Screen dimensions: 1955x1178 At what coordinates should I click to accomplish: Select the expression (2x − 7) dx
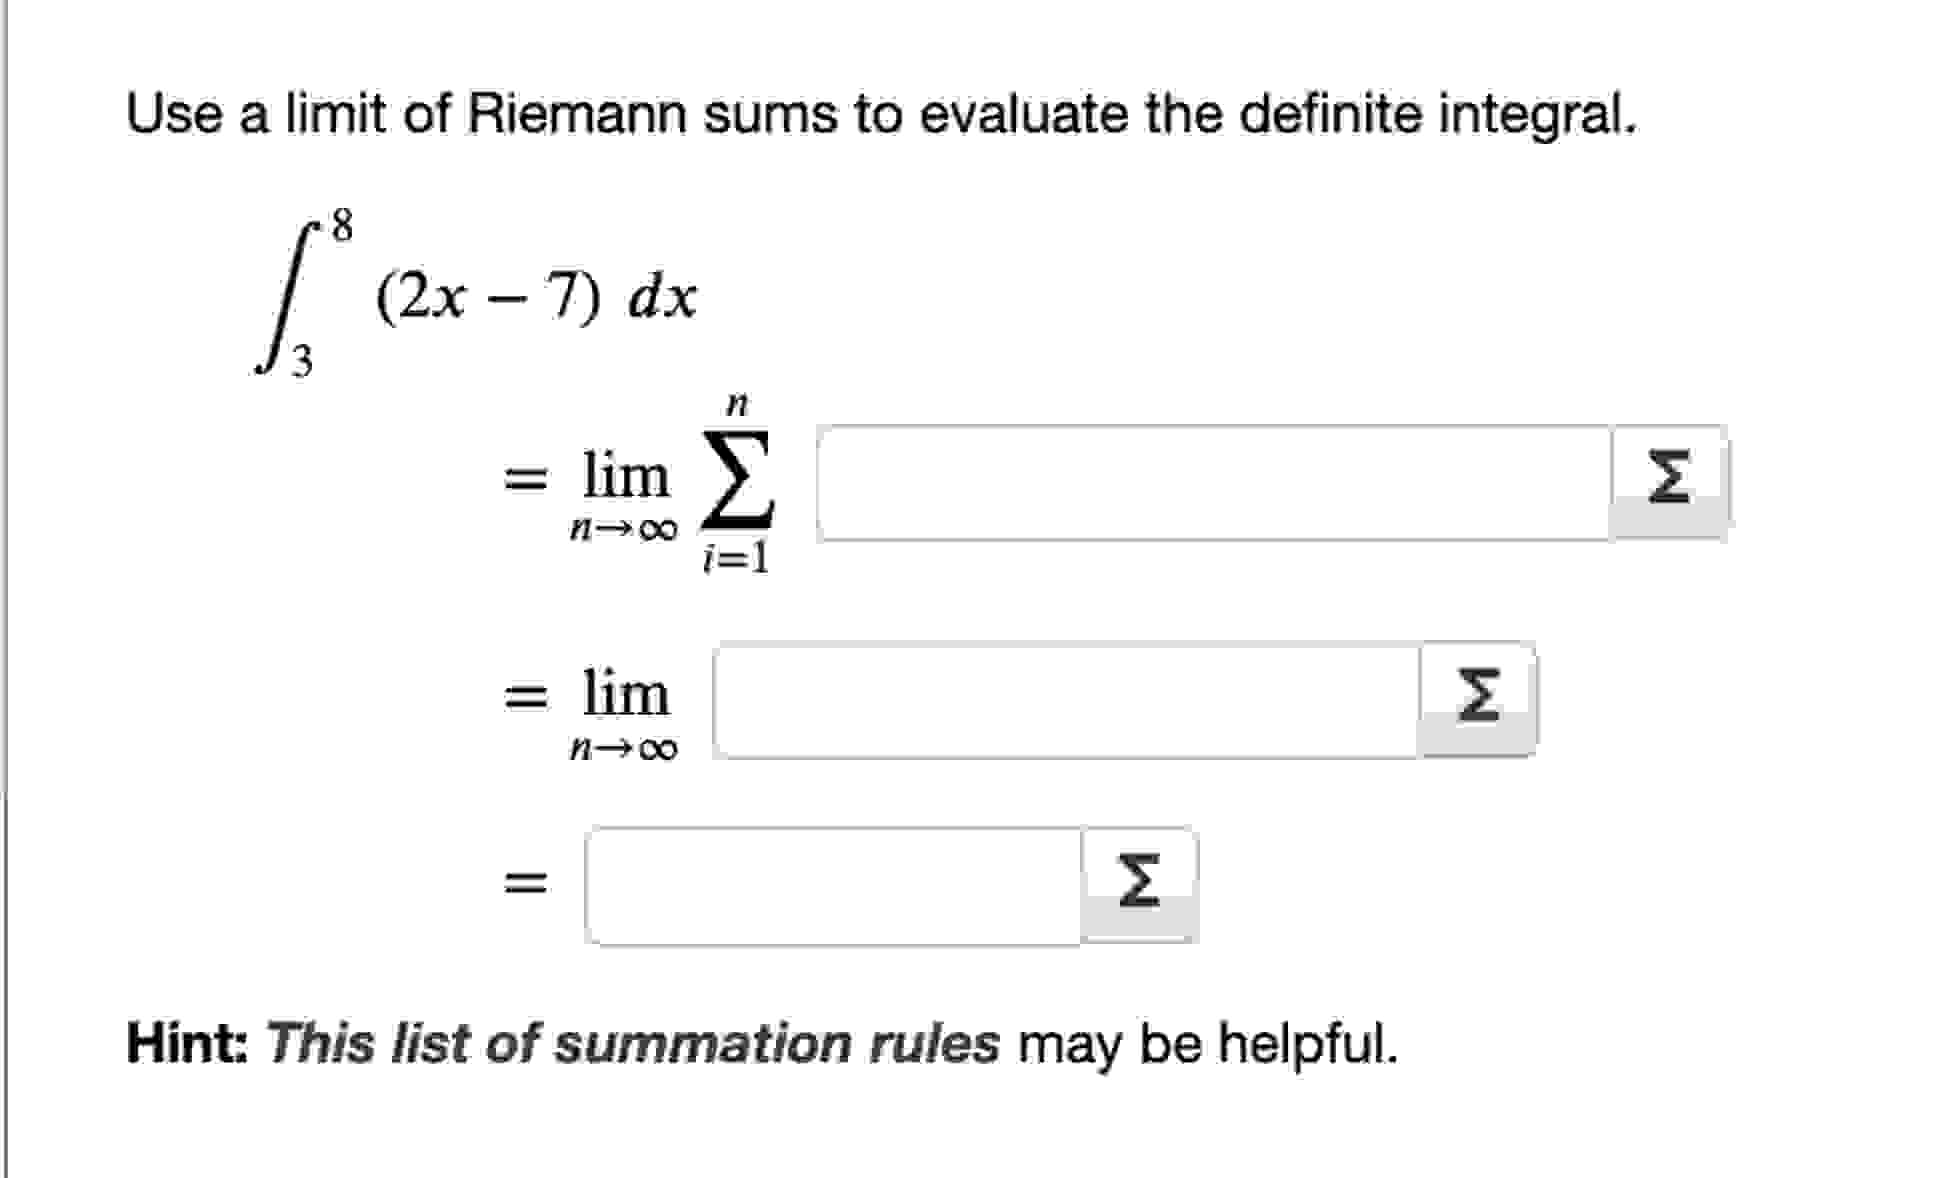[535, 293]
